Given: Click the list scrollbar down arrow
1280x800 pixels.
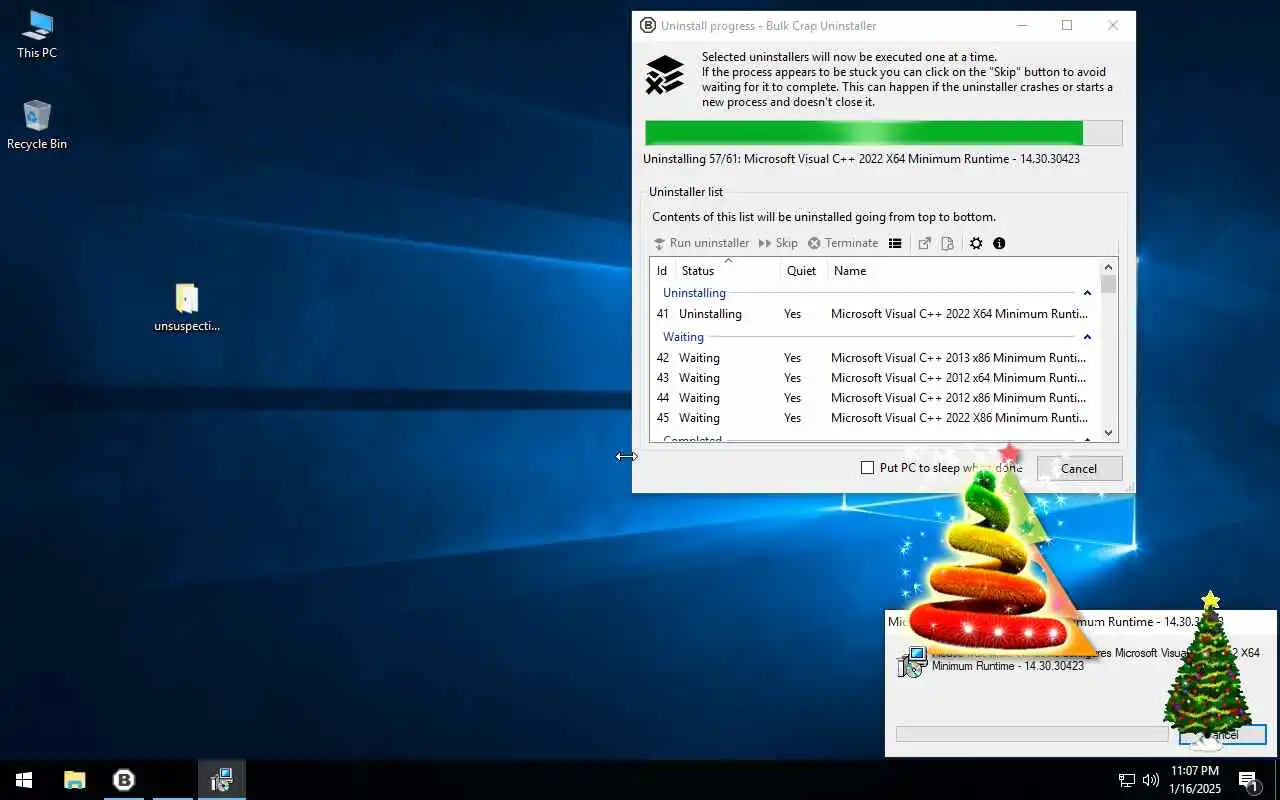Looking at the screenshot, I should click(x=1108, y=433).
